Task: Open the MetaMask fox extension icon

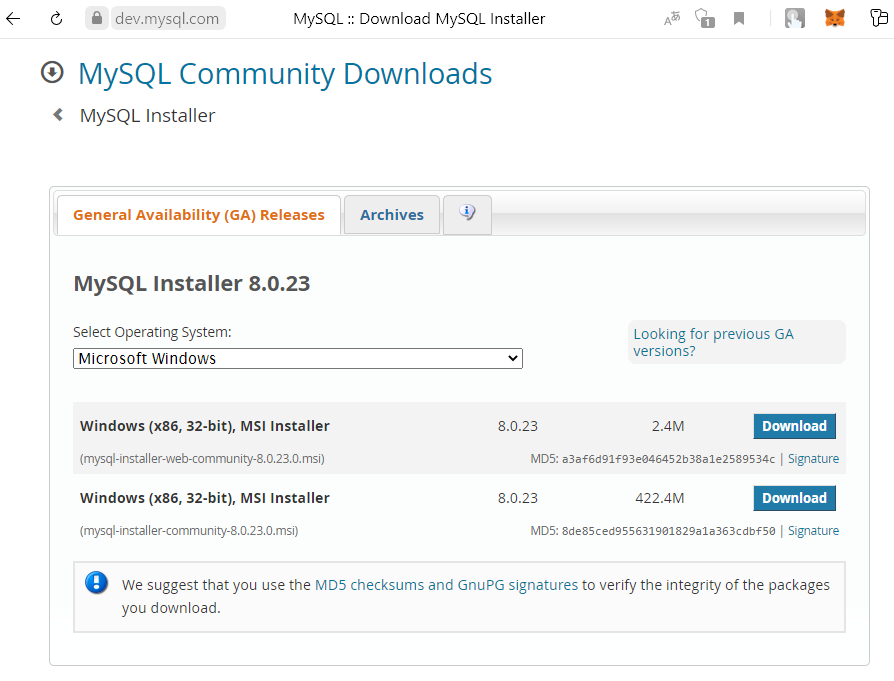Action: [835, 18]
